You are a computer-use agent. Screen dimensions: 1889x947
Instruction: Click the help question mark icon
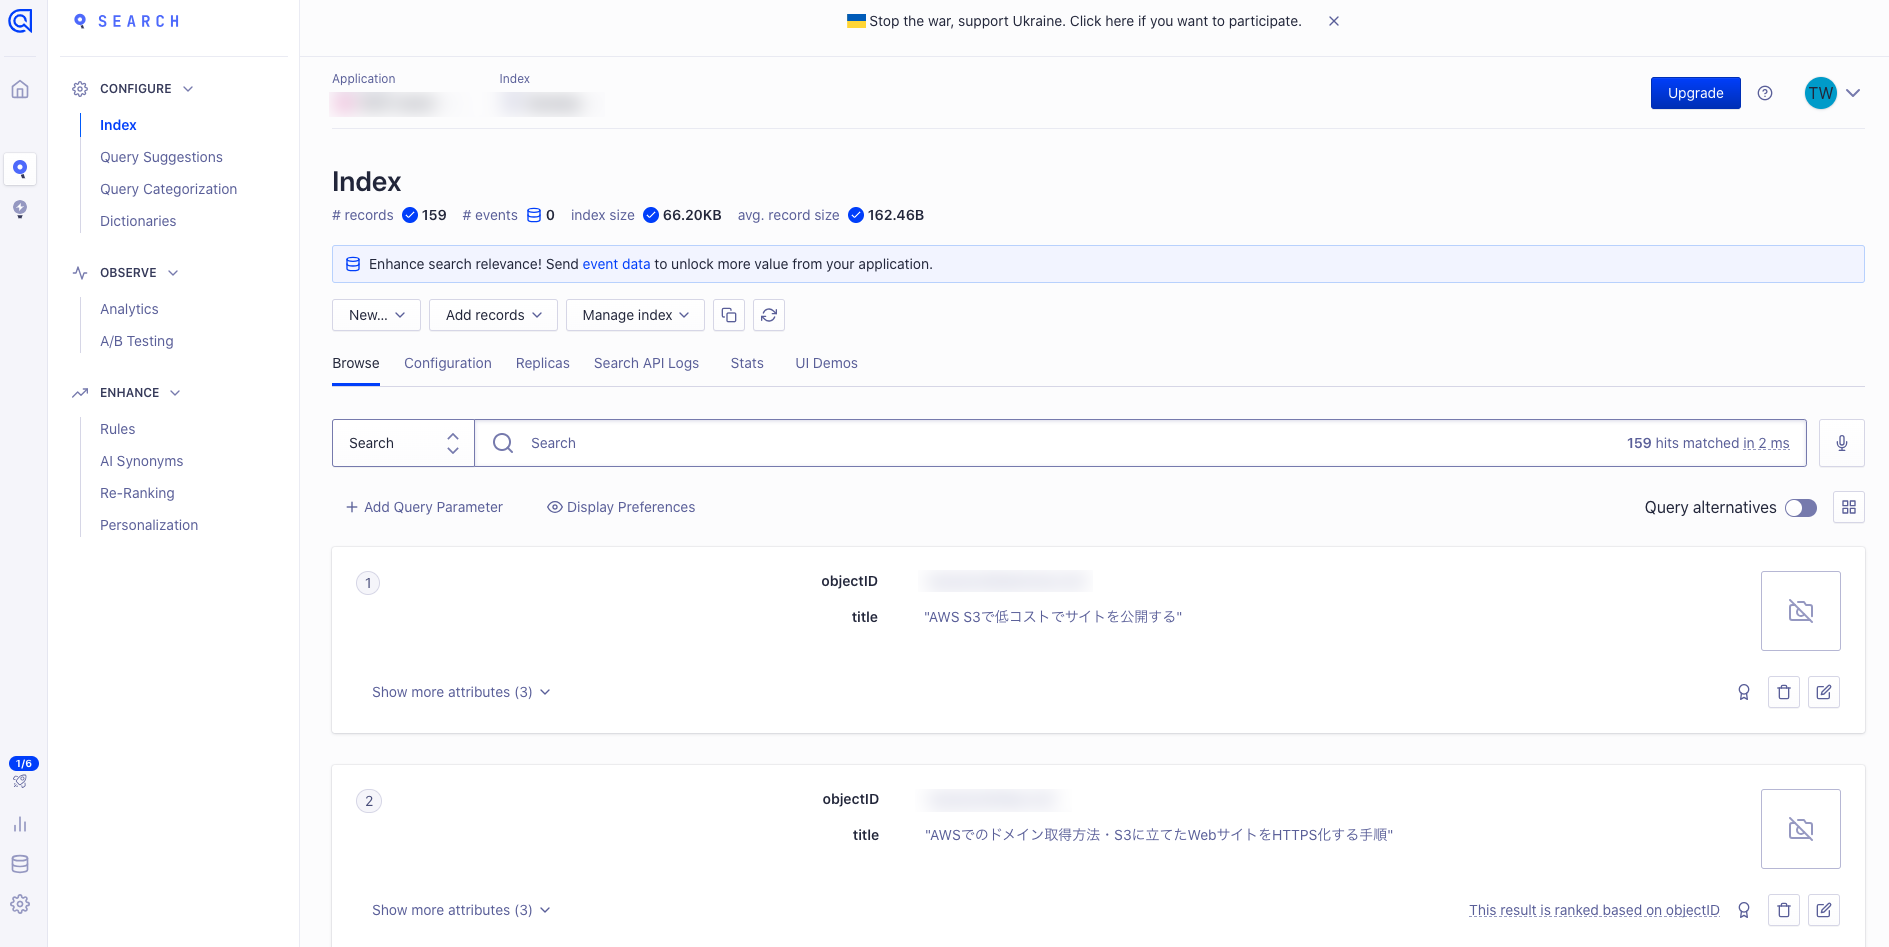tap(1765, 93)
